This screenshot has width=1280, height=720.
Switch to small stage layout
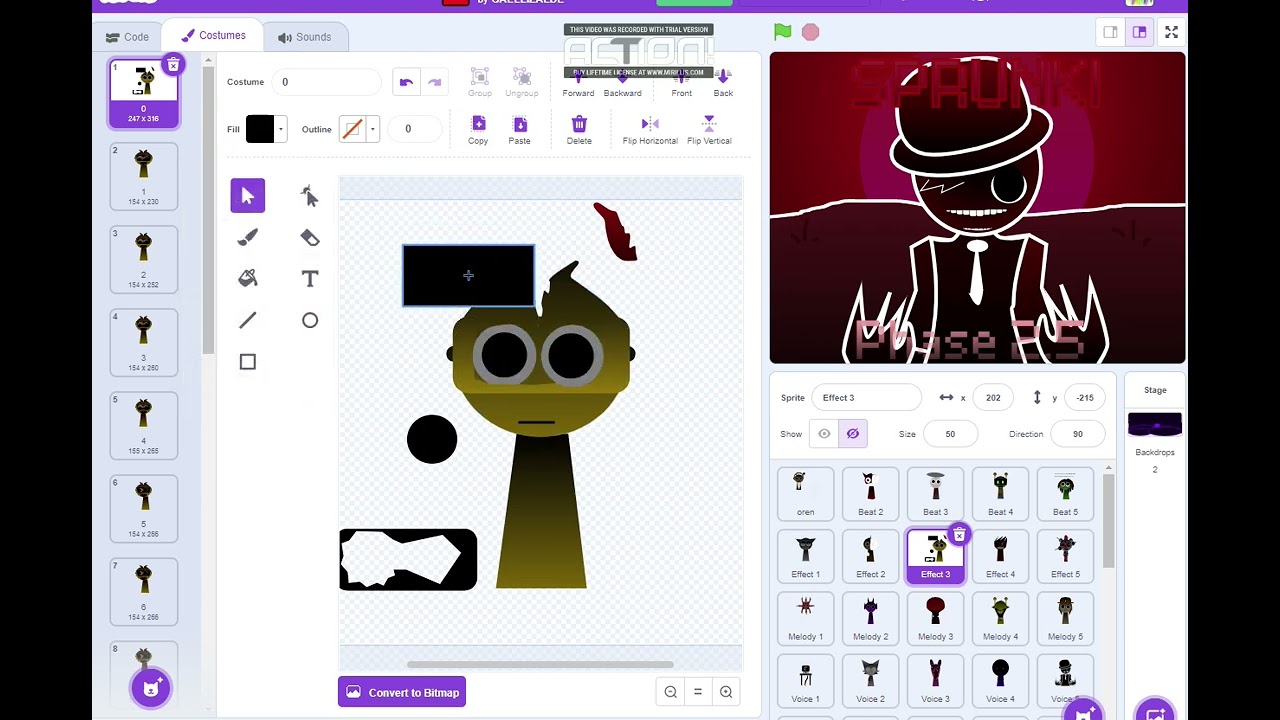(1110, 32)
